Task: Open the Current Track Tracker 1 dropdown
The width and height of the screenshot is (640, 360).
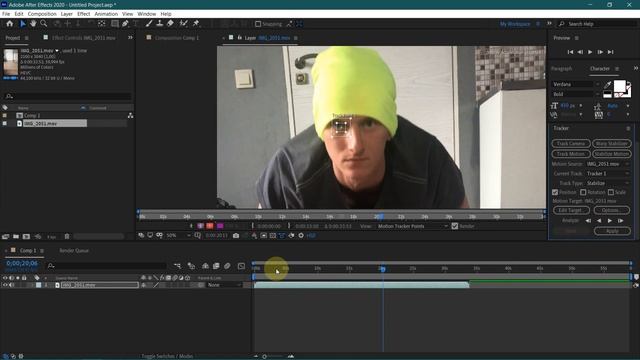Action: pos(608,174)
